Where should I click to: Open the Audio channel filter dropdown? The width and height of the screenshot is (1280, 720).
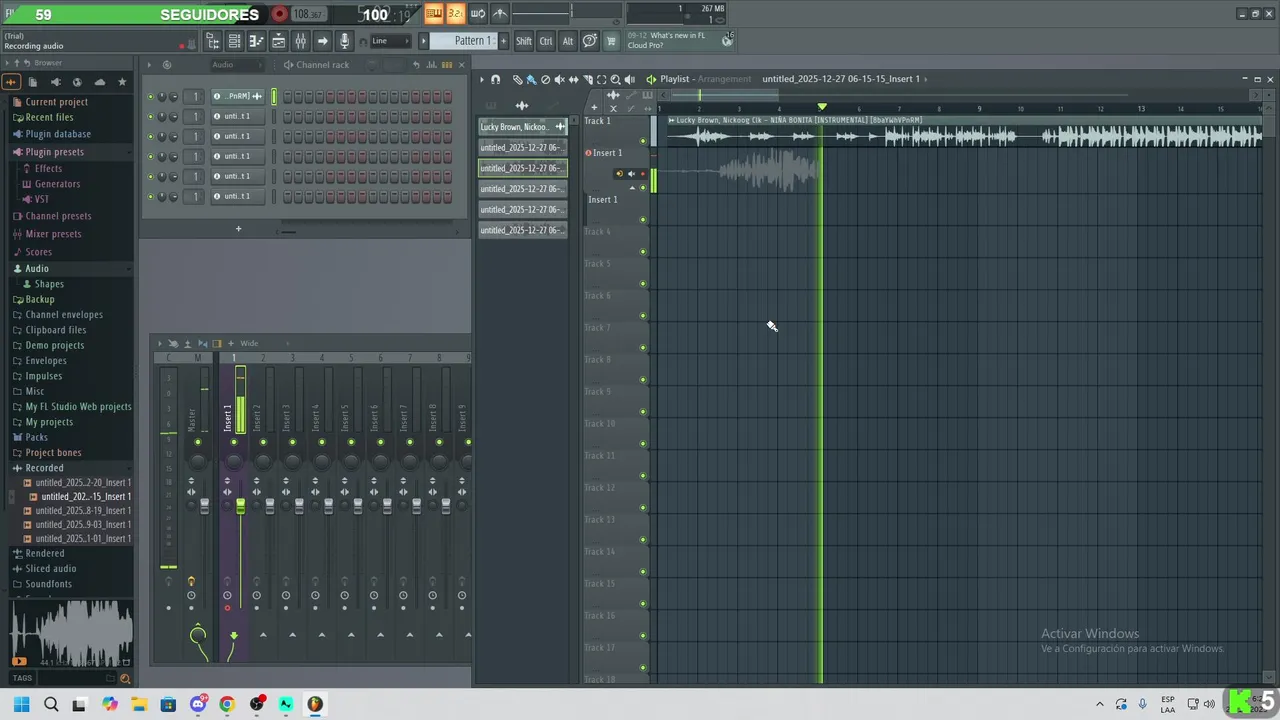tap(236, 65)
